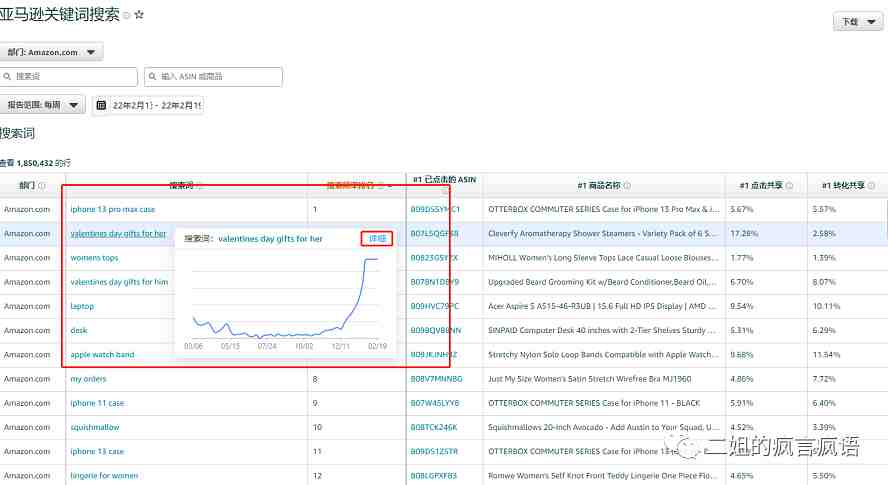Click conversion share value 10.11%
Viewport: 888px width, 485px height.
point(826,306)
